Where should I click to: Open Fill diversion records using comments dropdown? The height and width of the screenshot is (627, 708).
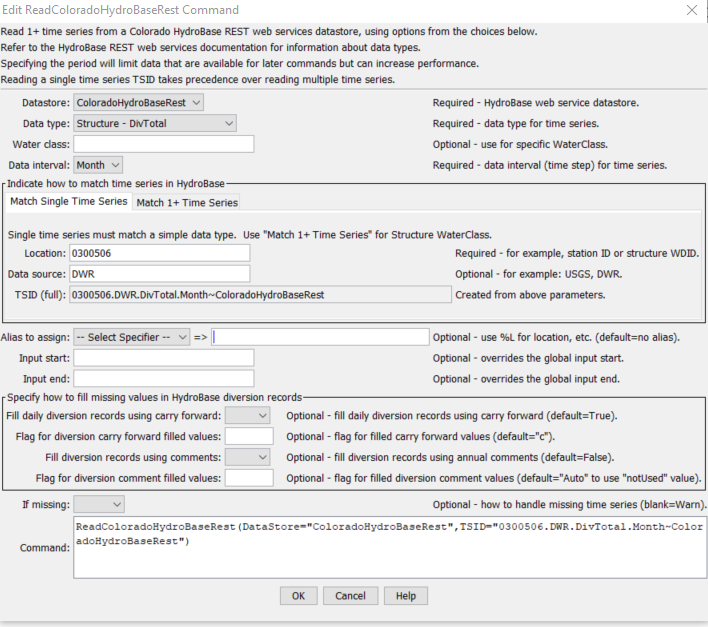pyautogui.click(x=247, y=457)
